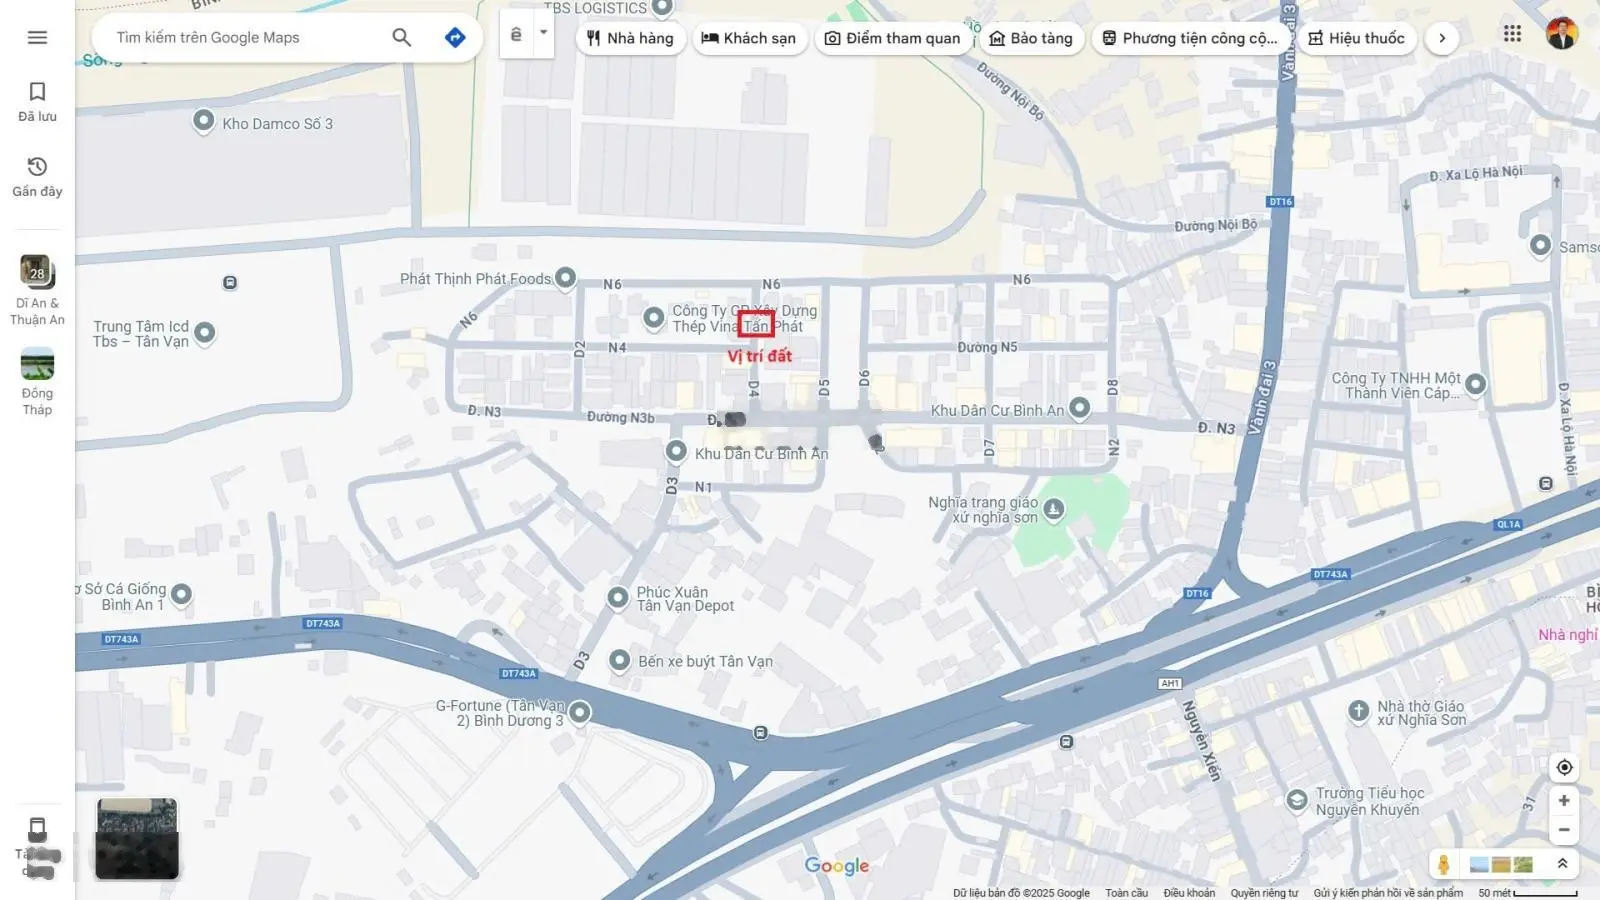Open directions with the blue arrow icon

[455, 37]
